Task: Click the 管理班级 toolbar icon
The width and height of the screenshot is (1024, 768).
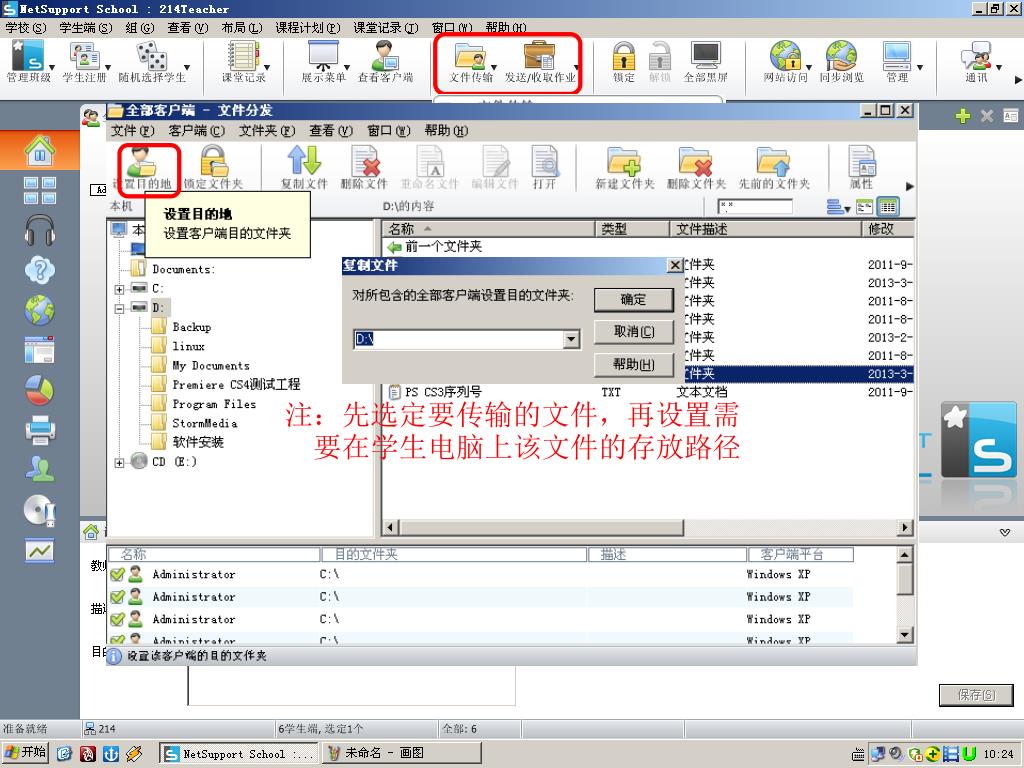Action: [28, 61]
